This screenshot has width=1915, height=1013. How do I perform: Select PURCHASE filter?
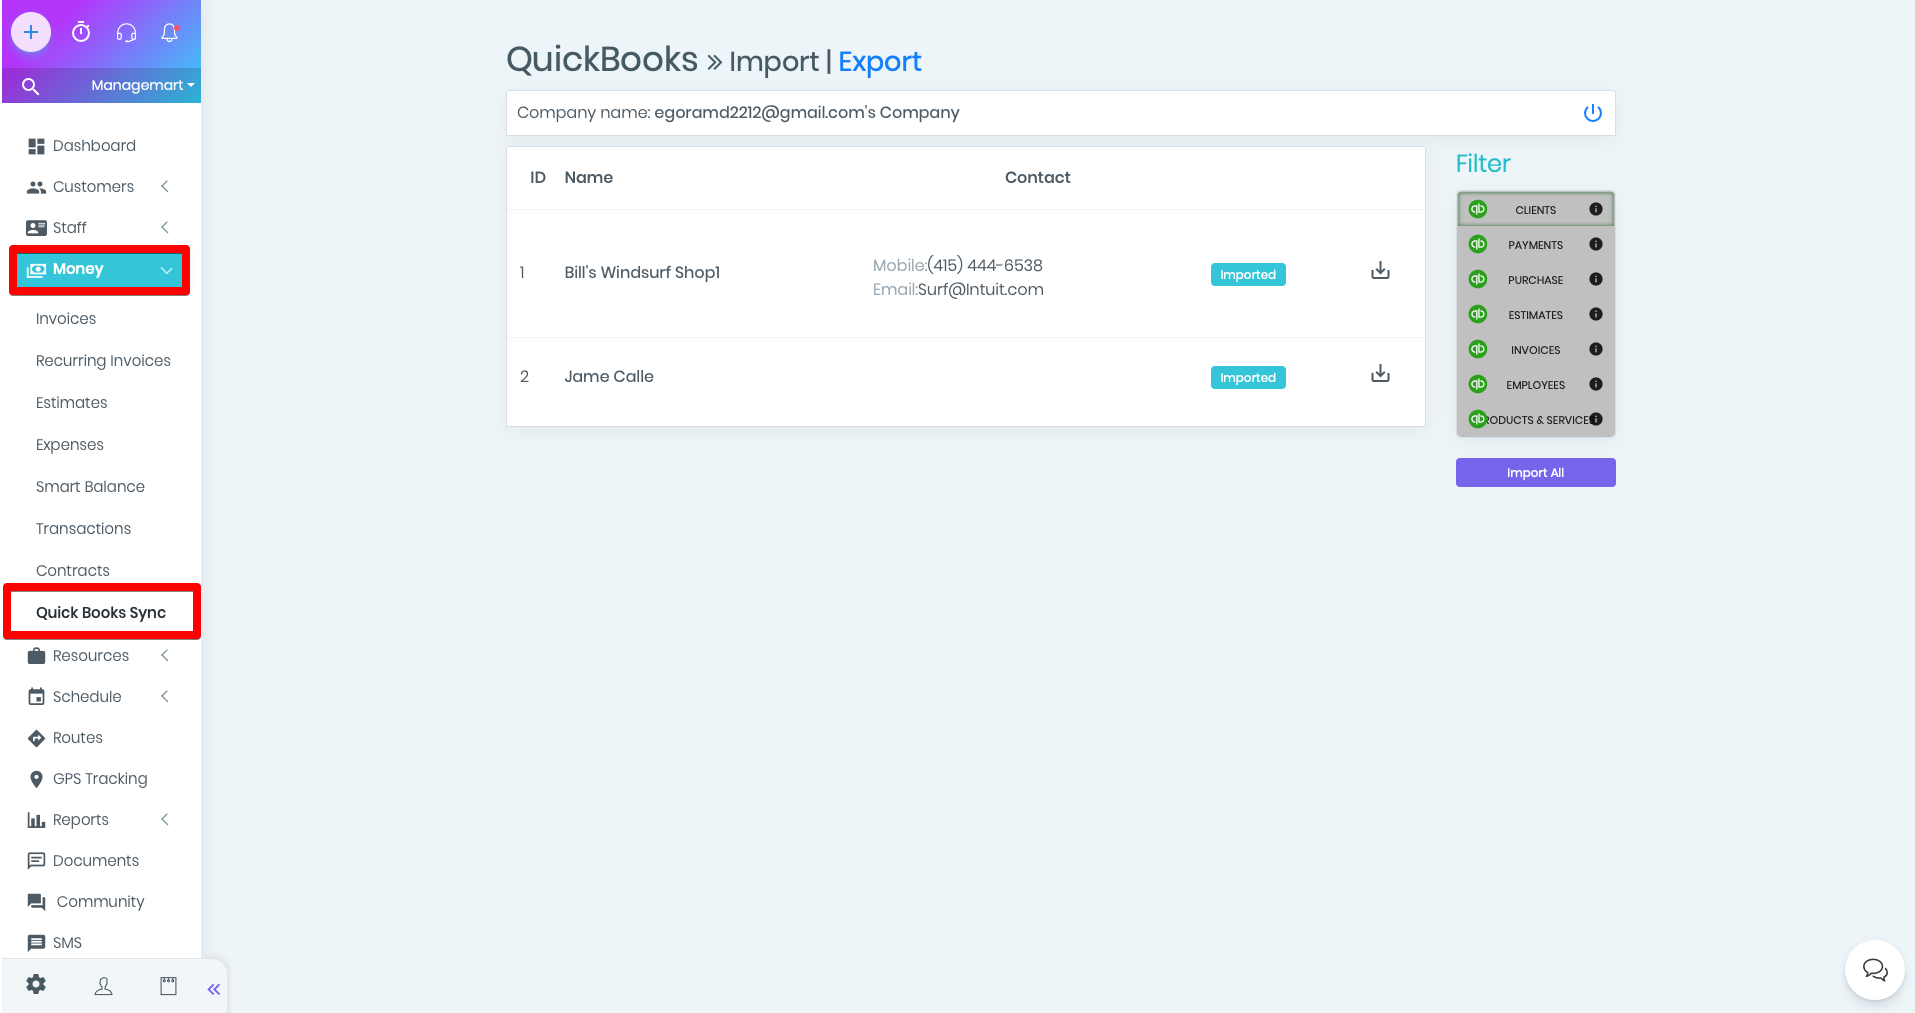point(1535,280)
